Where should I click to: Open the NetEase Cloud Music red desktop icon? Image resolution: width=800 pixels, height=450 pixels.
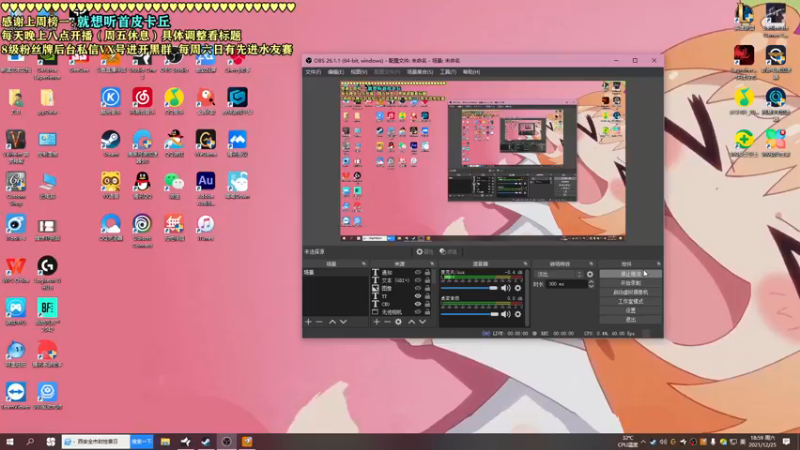click(142, 101)
